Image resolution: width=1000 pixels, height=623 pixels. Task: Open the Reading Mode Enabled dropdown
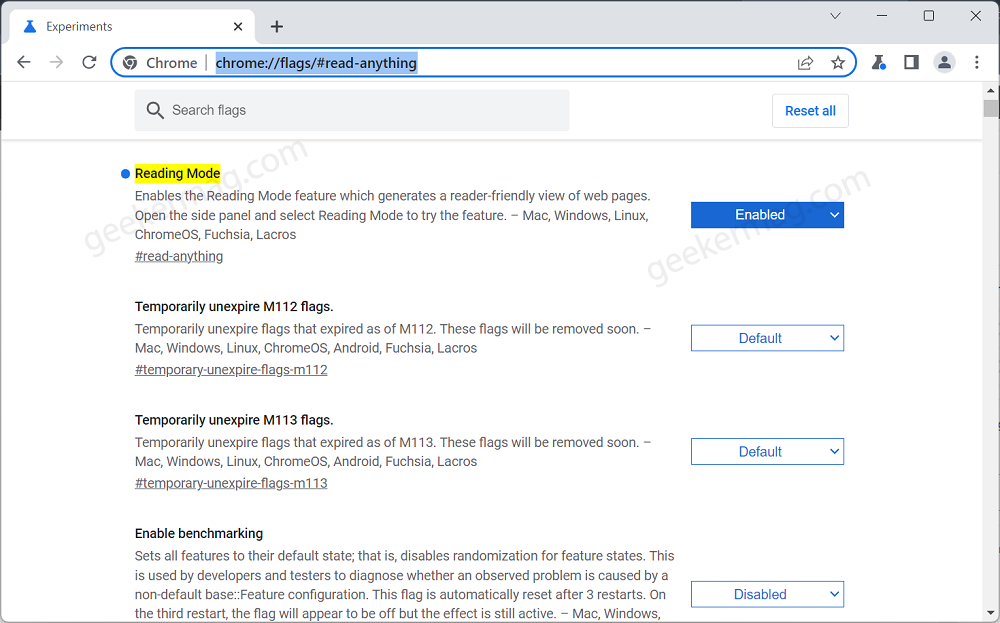click(x=767, y=215)
